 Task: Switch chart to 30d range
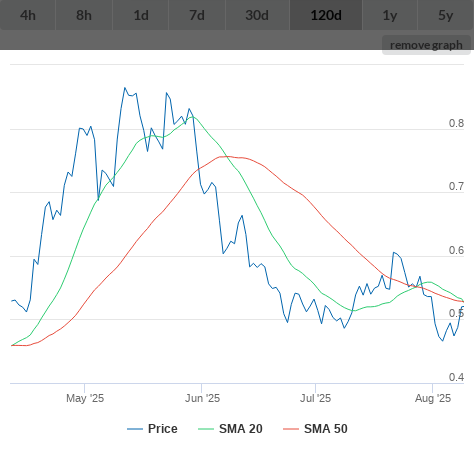point(258,15)
